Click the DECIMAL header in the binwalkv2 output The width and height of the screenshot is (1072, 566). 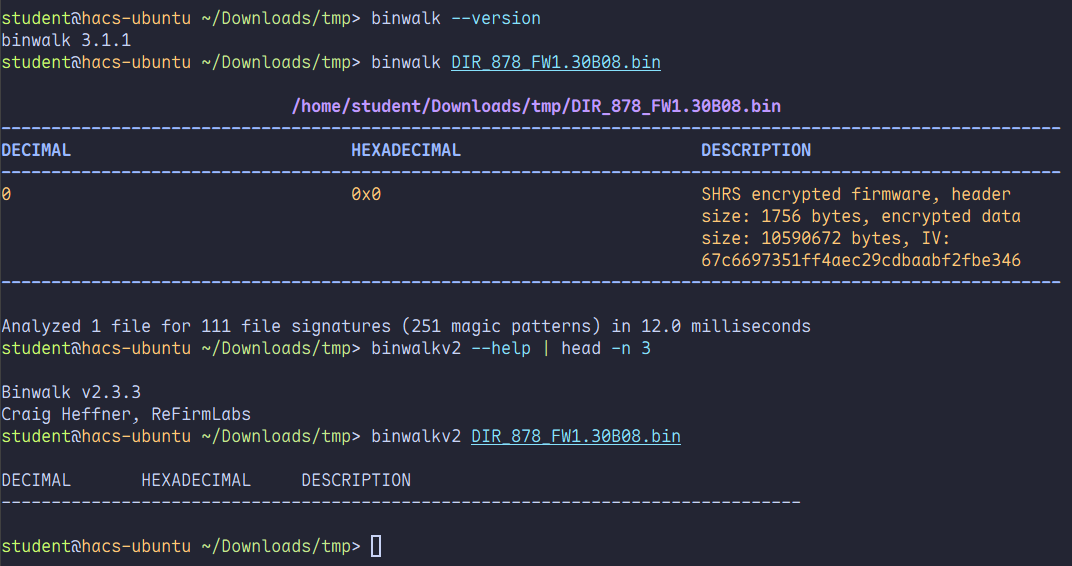[x=36, y=480]
